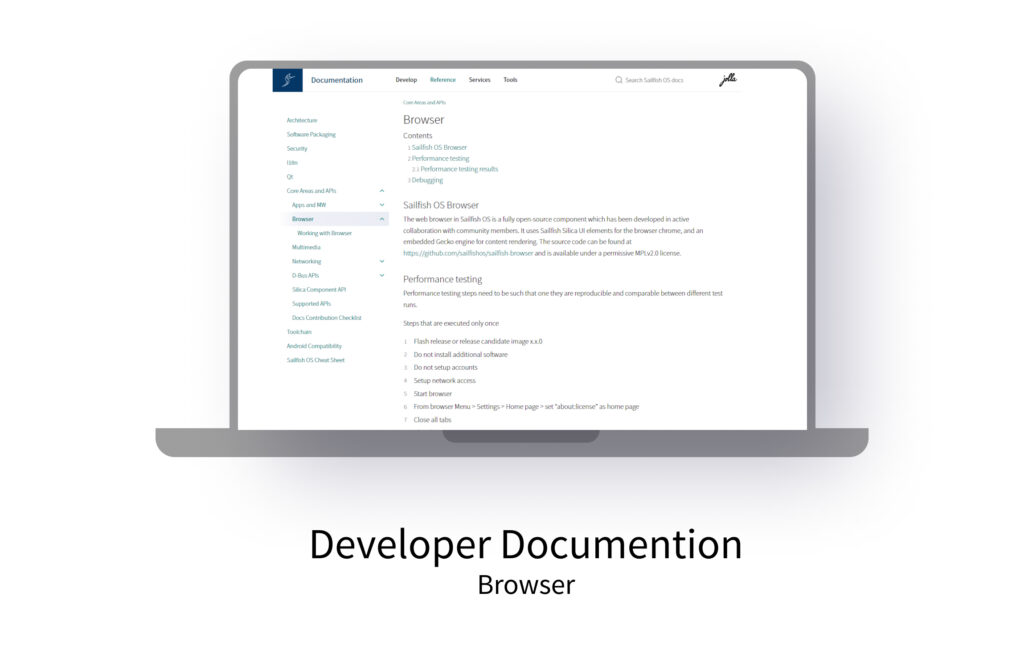The width and height of the screenshot is (1024, 646).
Task: Select Core Areas and APIs sidebar item
Action: [311, 191]
